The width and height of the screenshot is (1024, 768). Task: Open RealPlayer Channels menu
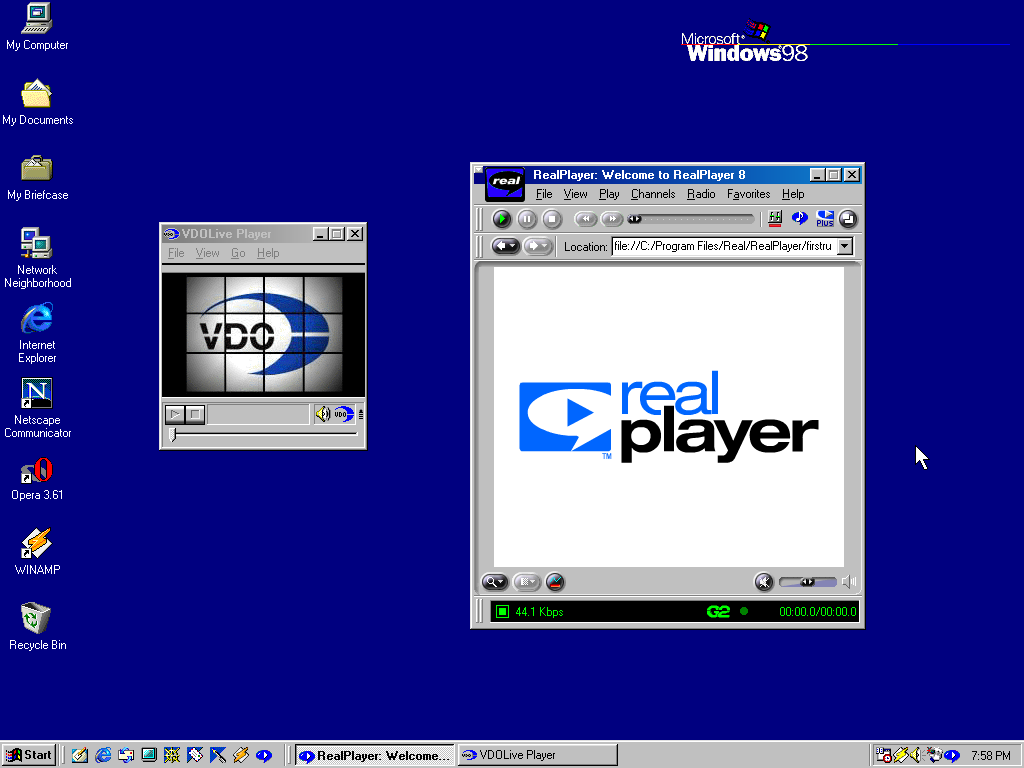(x=653, y=194)
